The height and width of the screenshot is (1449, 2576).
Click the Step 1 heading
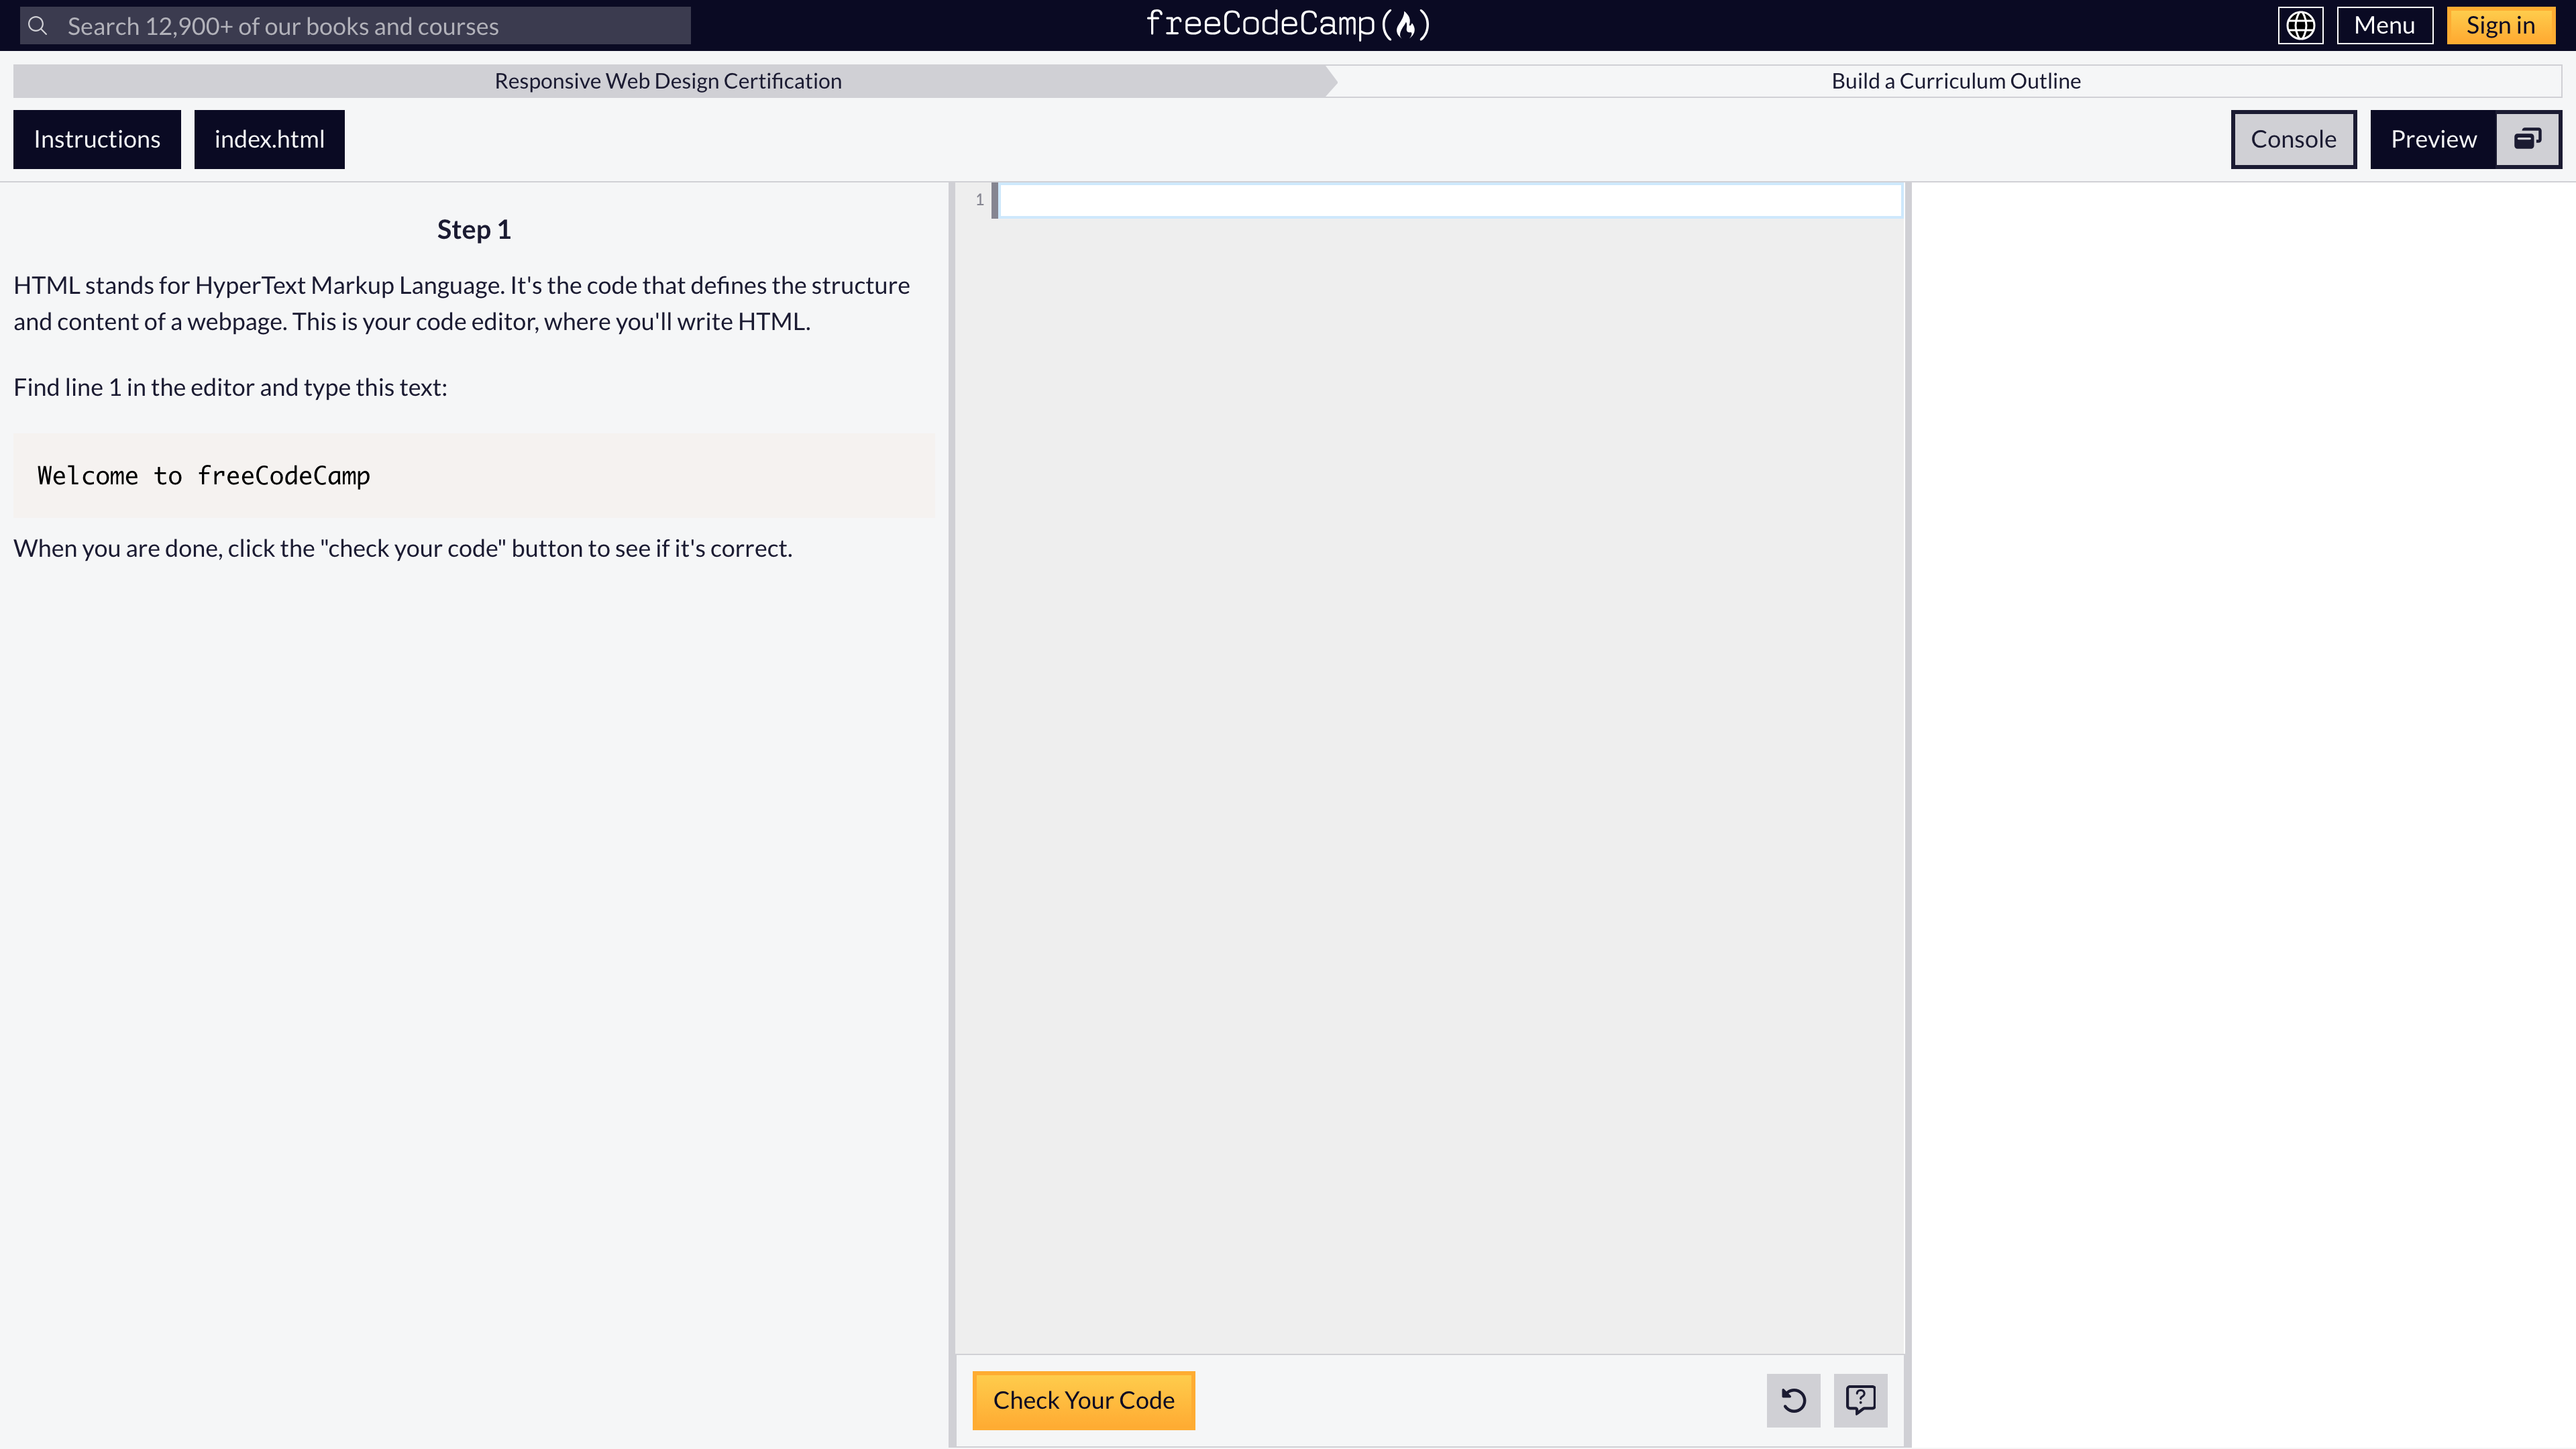coord(474,230)
